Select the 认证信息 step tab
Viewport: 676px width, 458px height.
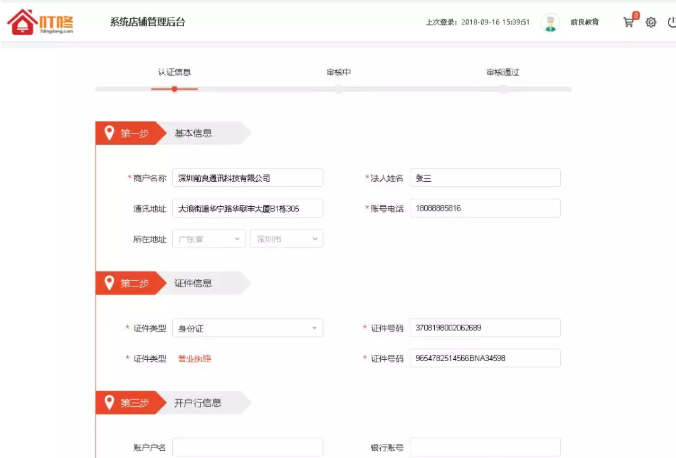tap(174, 72)
